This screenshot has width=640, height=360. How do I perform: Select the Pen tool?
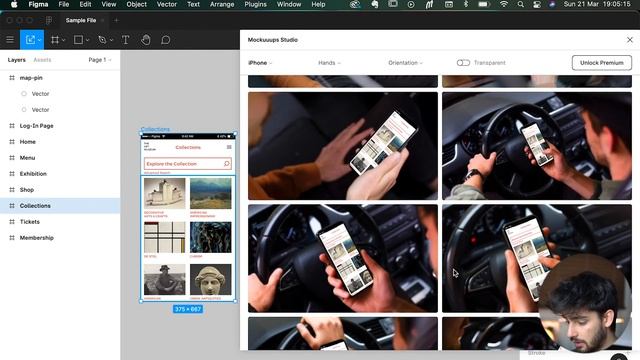click(x=102, y=40)
